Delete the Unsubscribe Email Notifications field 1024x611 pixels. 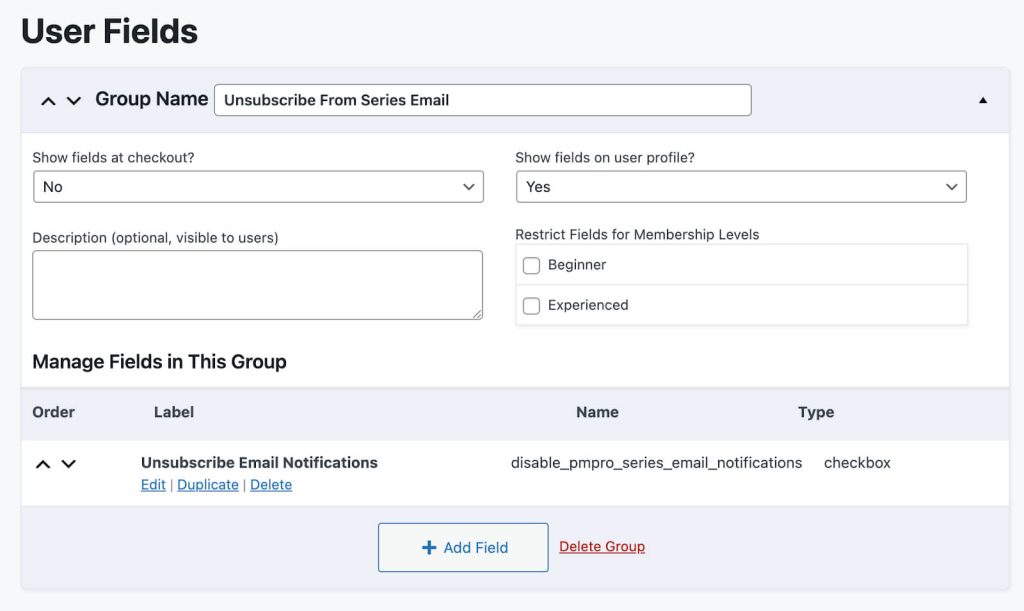(271, 484)
